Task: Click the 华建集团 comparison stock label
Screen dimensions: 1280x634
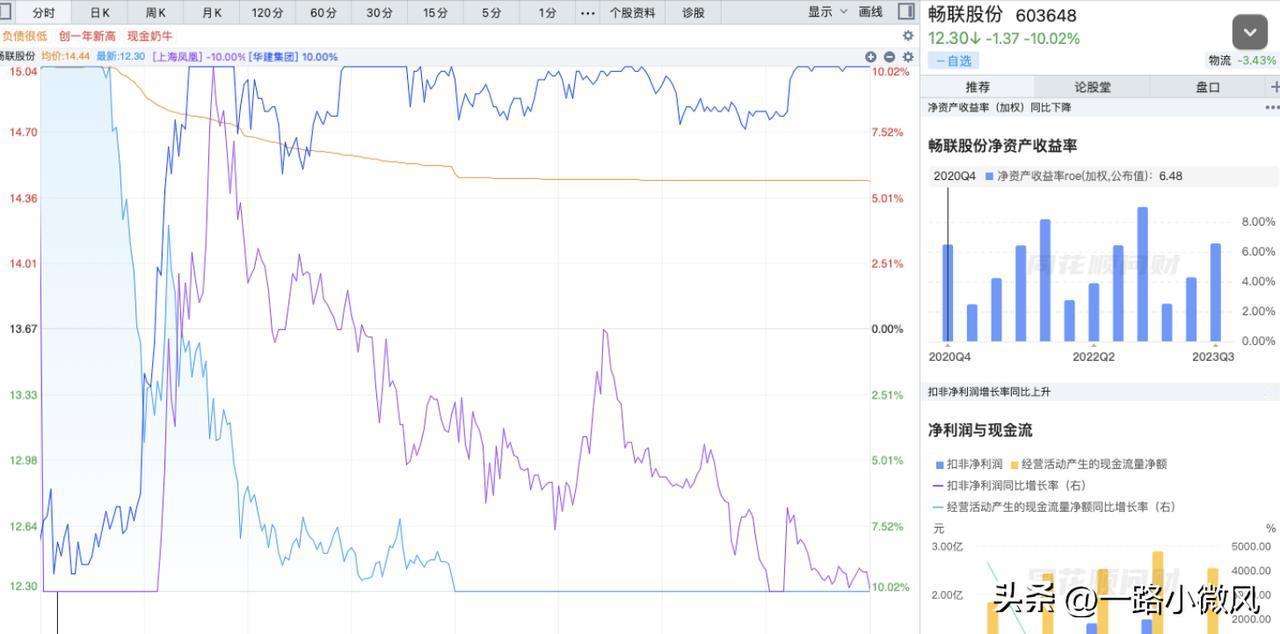Action: pos(274,57)
